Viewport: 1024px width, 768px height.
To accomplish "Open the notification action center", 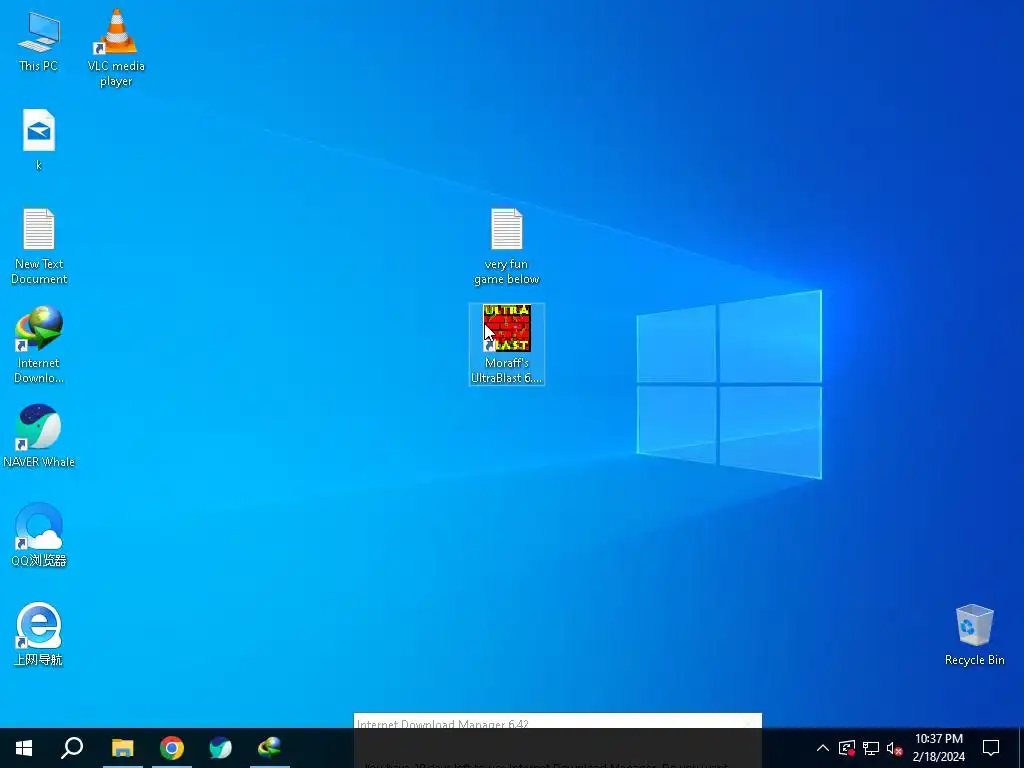I will [x=991, y=748].
